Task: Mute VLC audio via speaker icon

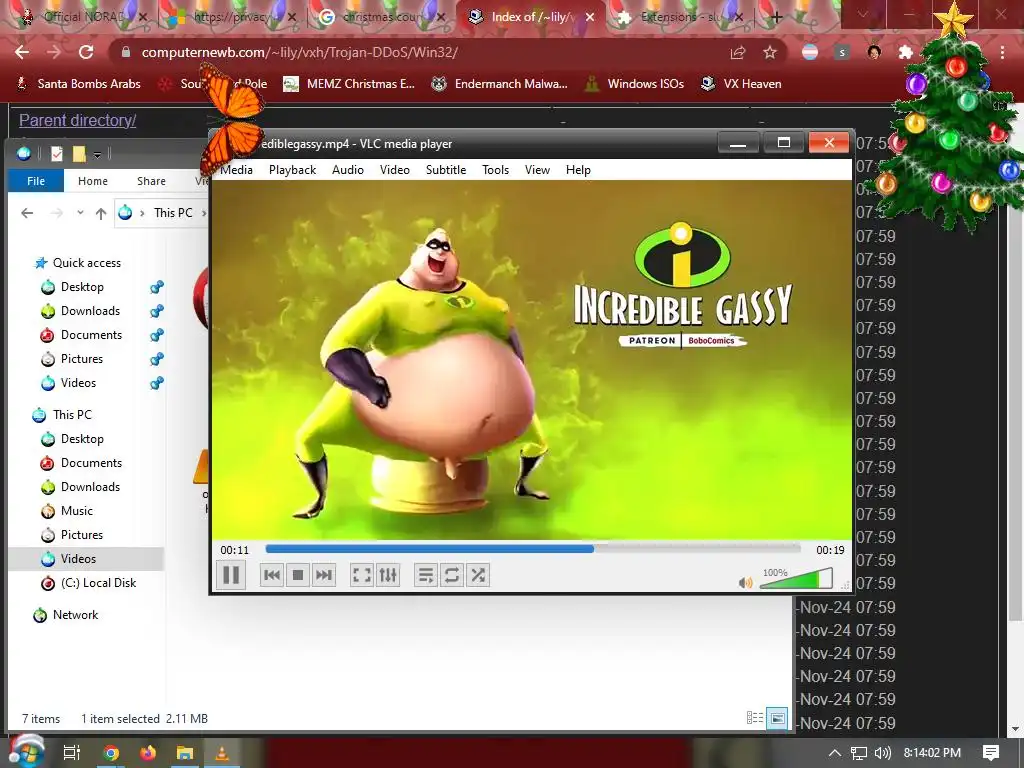Action: [745, 582]
